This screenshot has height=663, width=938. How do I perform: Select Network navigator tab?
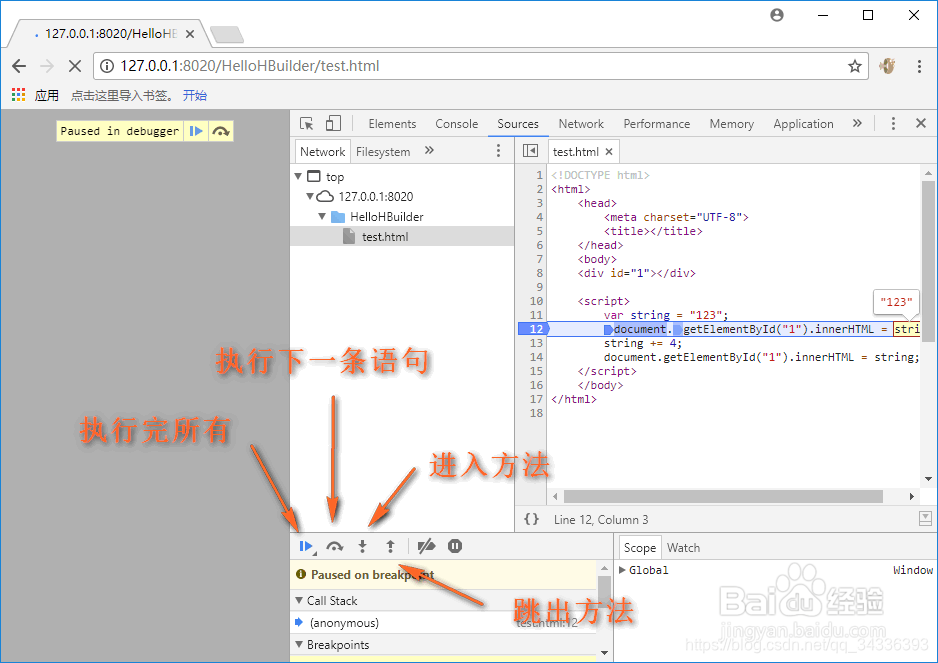pos(322,152)
